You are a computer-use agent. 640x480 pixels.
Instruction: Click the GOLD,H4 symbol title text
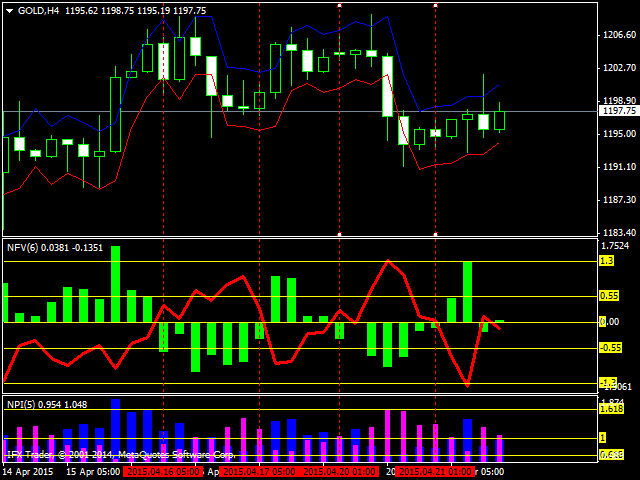[39, 11]
